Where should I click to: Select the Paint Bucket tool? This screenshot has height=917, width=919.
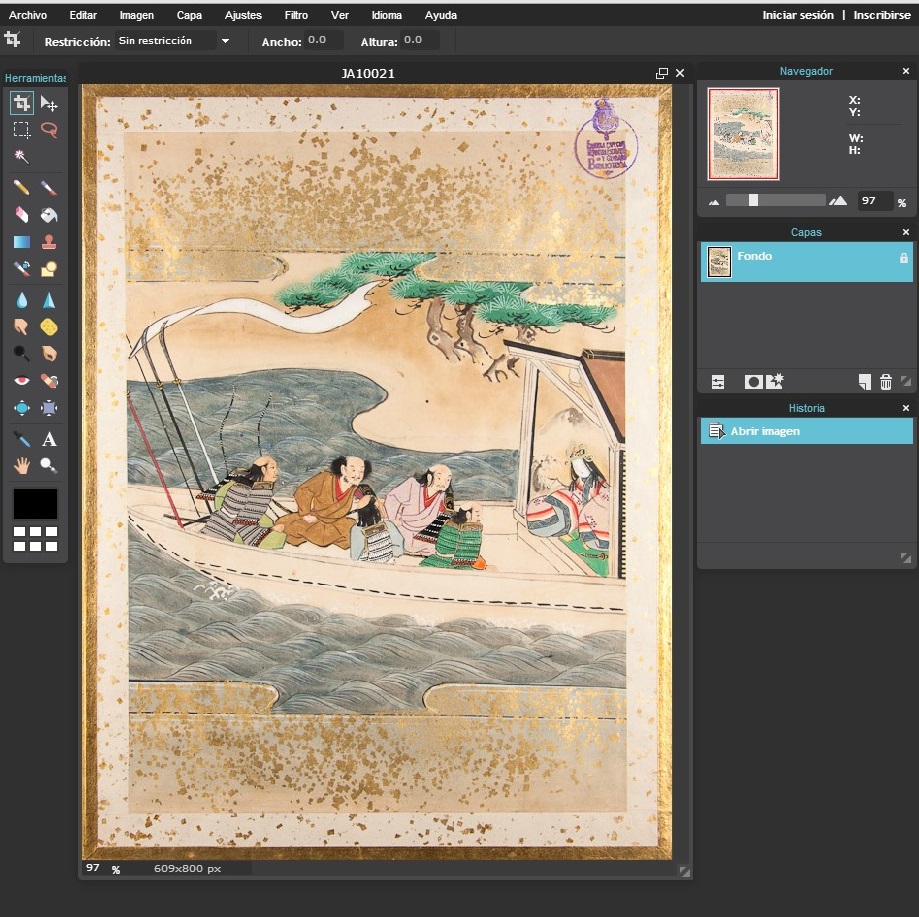[49, 214]
